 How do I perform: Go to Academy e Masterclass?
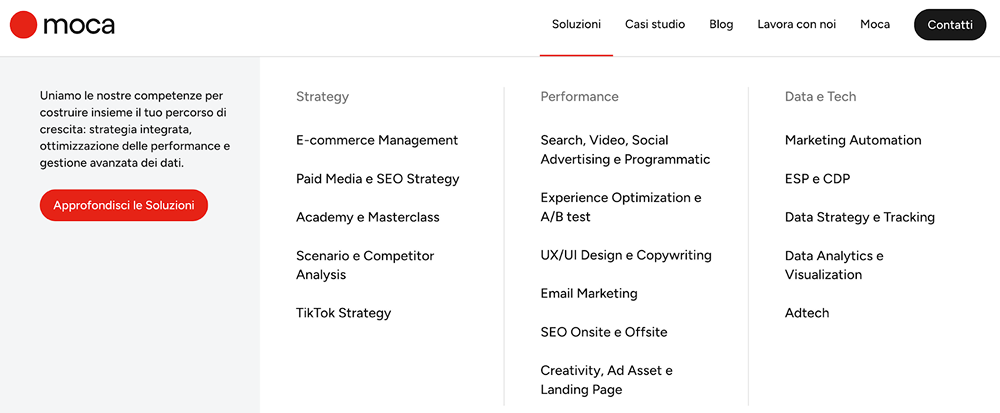368,217
